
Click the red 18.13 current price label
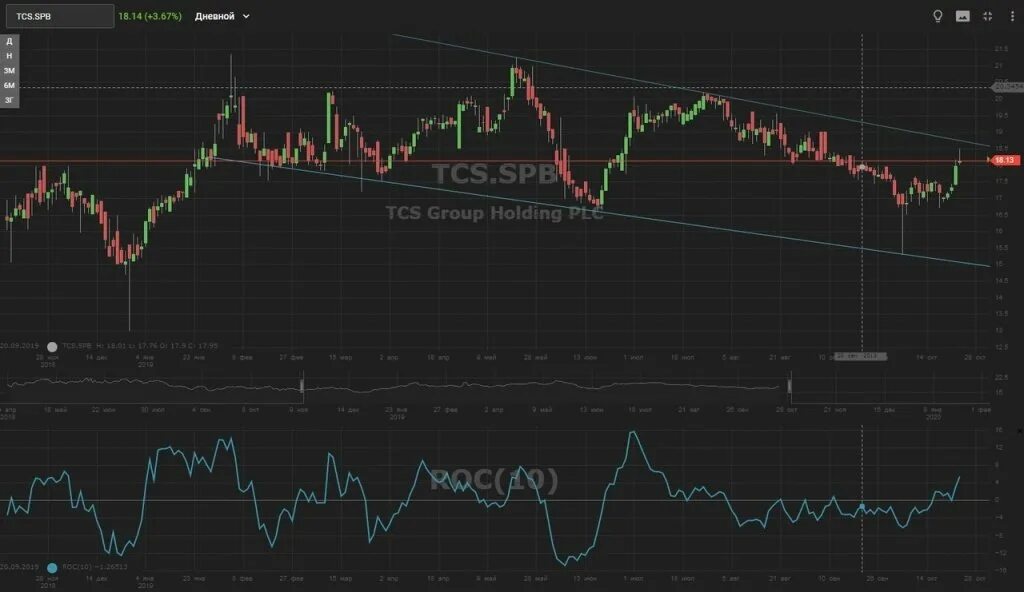pos(1005,160)
